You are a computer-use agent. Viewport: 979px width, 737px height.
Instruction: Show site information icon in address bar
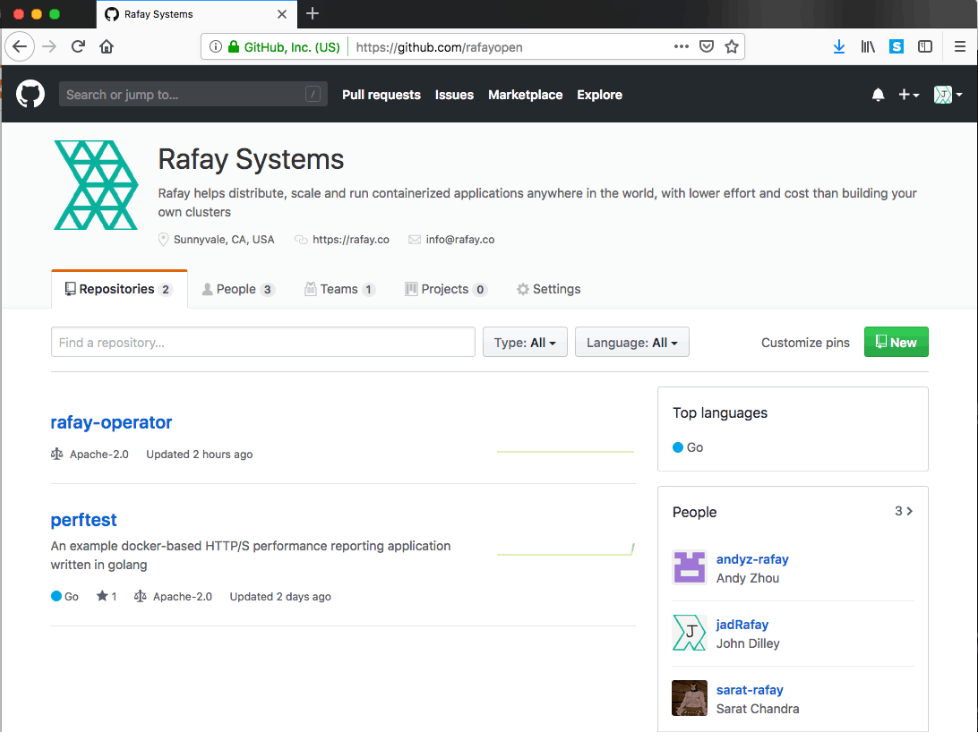pyautogui.click(x=215, y=47)
